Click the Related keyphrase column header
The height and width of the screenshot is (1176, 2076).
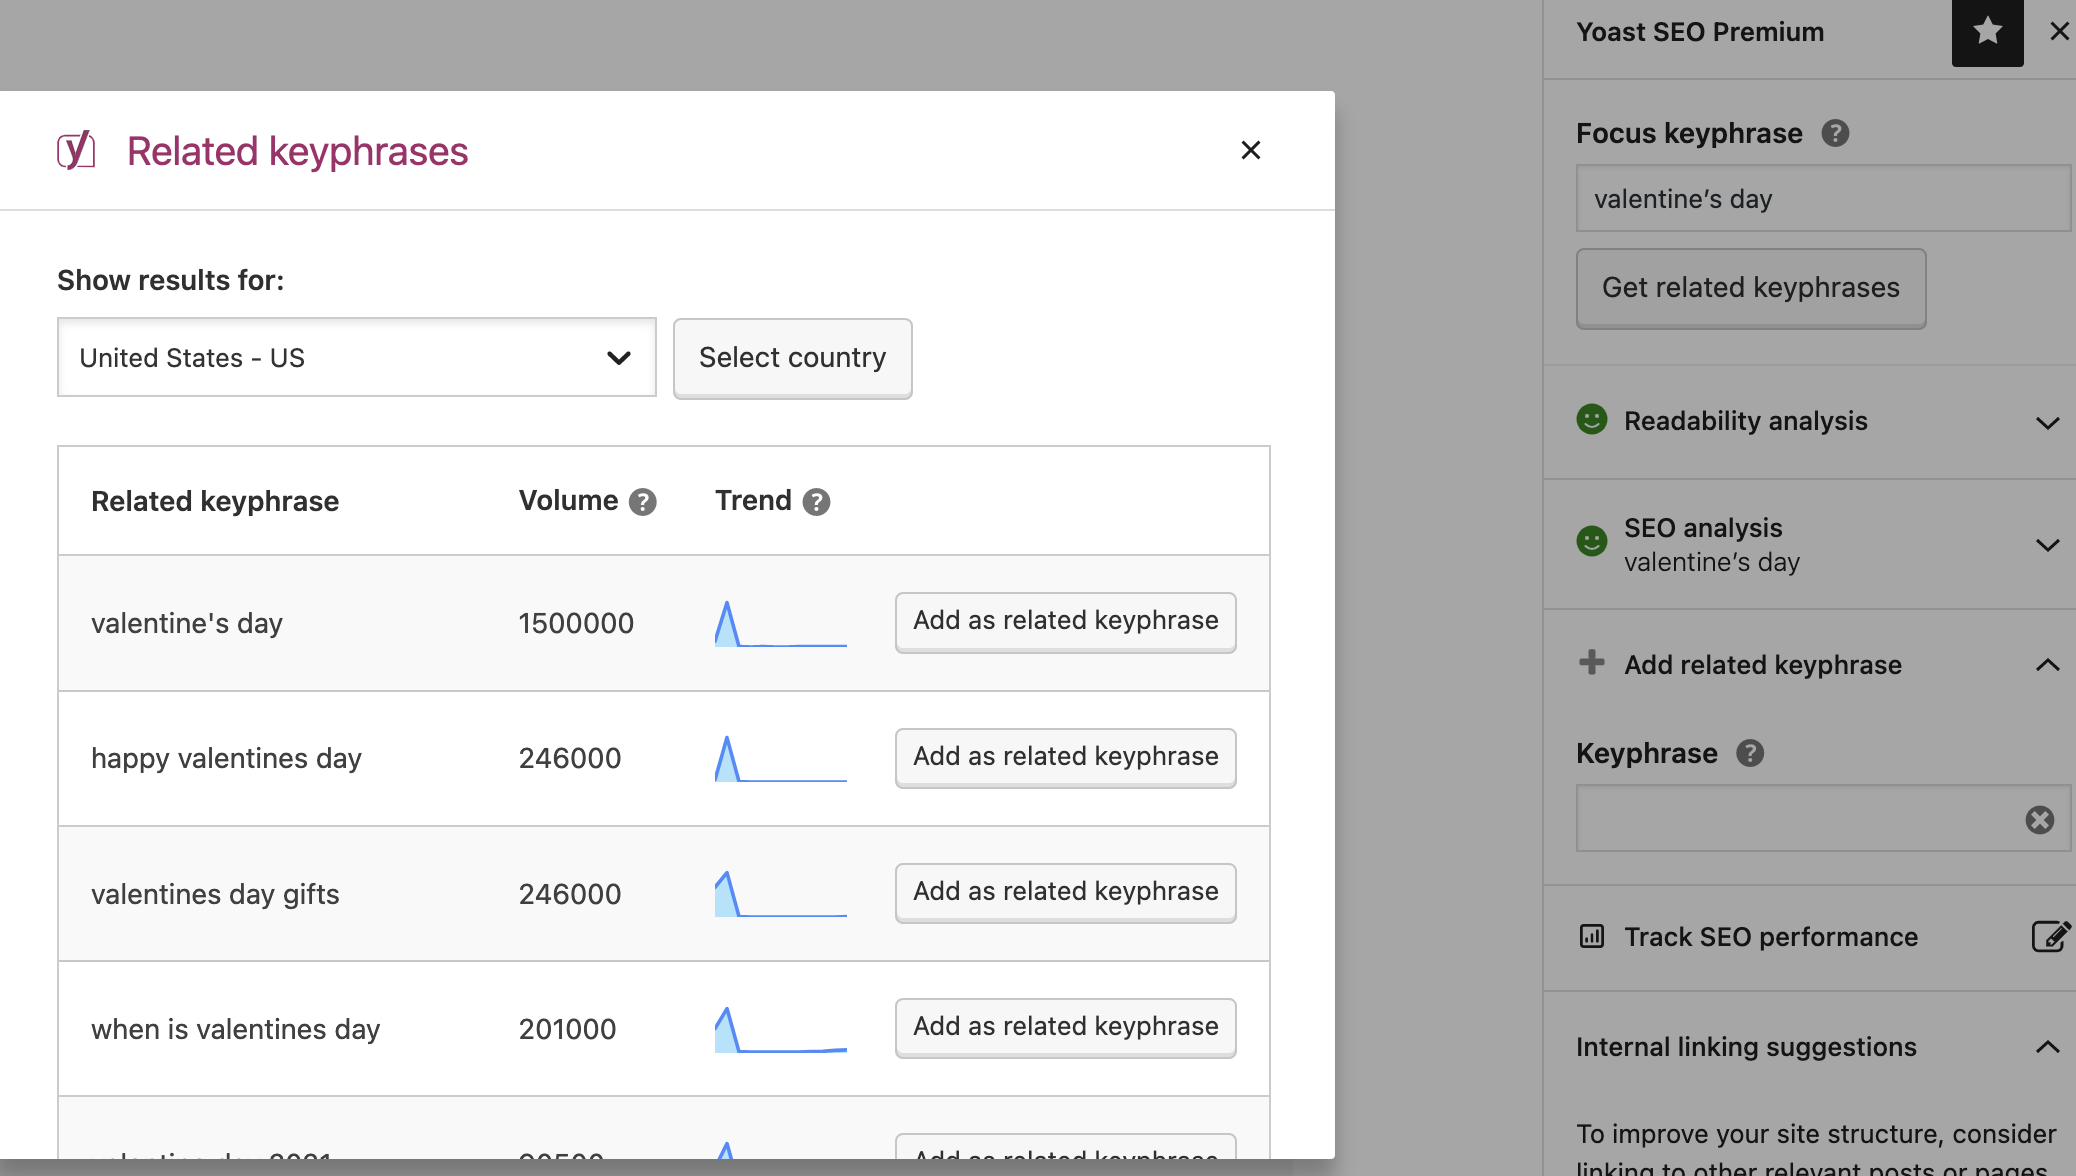point(215,501)
